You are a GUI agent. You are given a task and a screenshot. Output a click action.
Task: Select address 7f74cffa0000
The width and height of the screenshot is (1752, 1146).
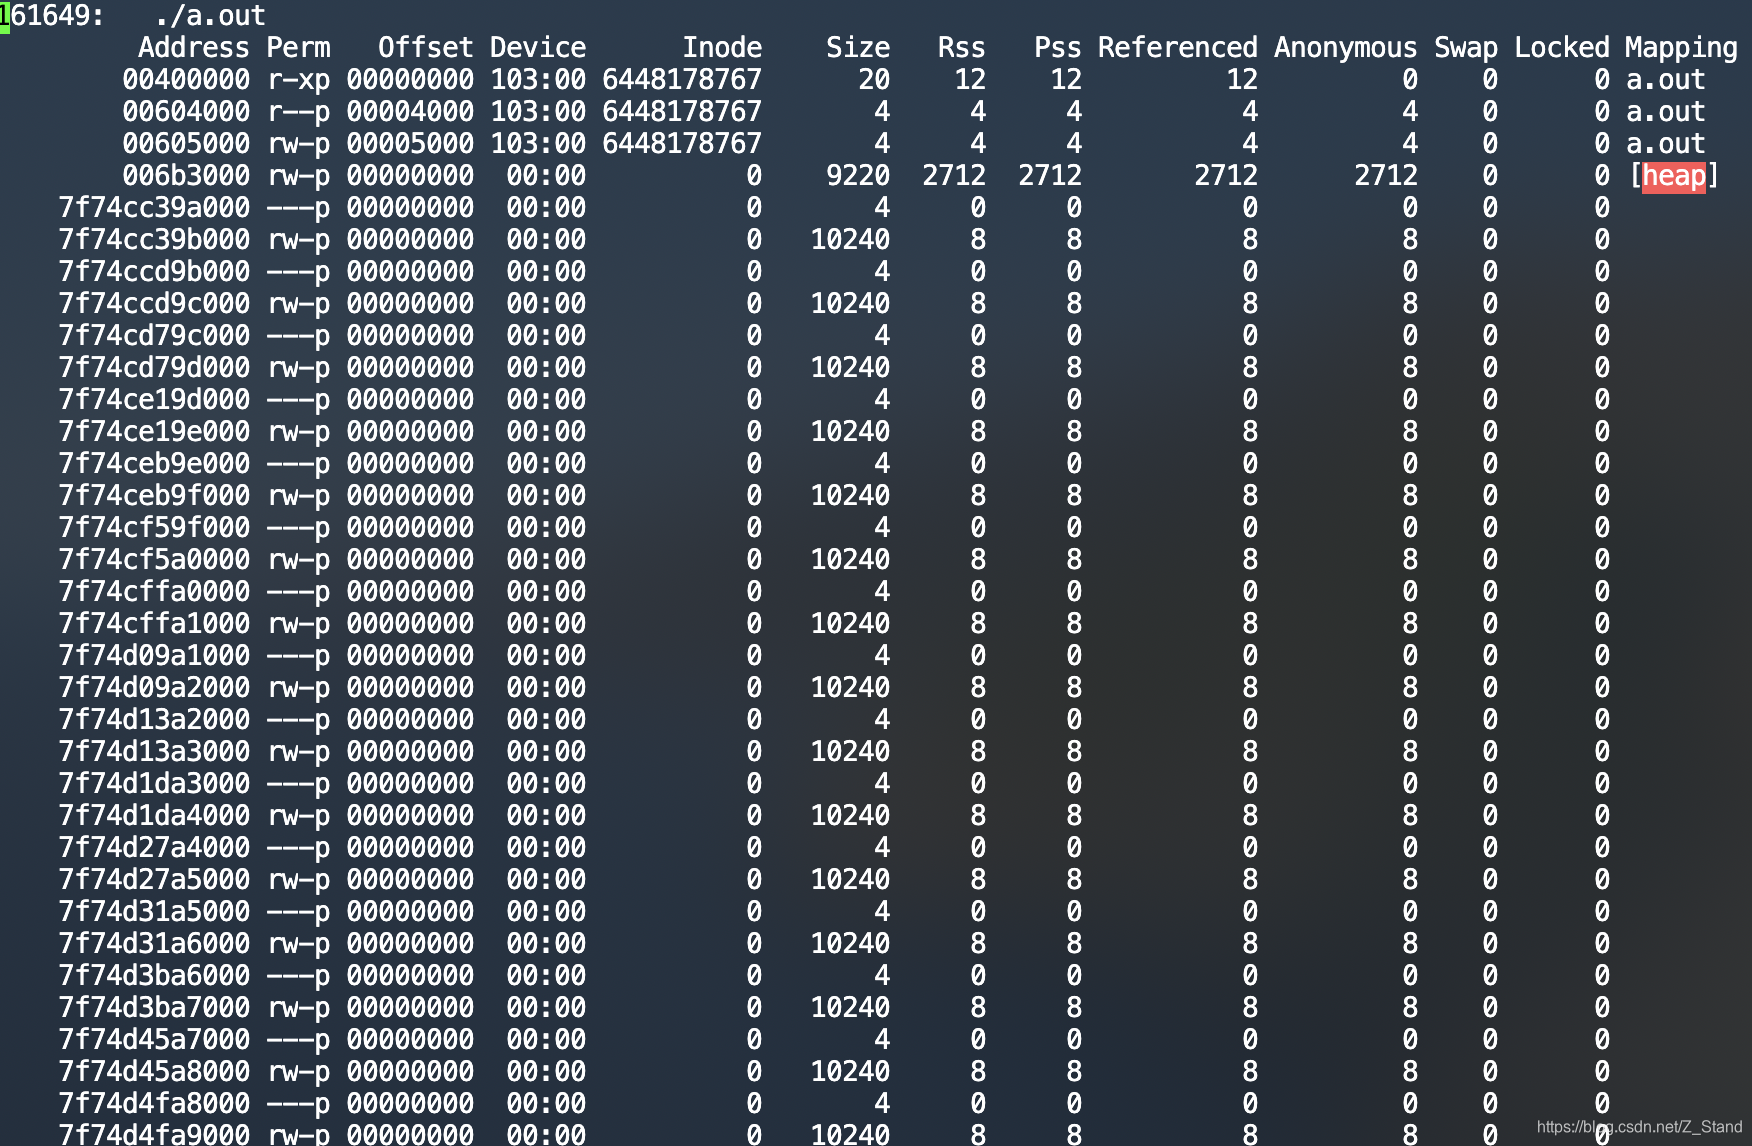[x=154, y=592]
